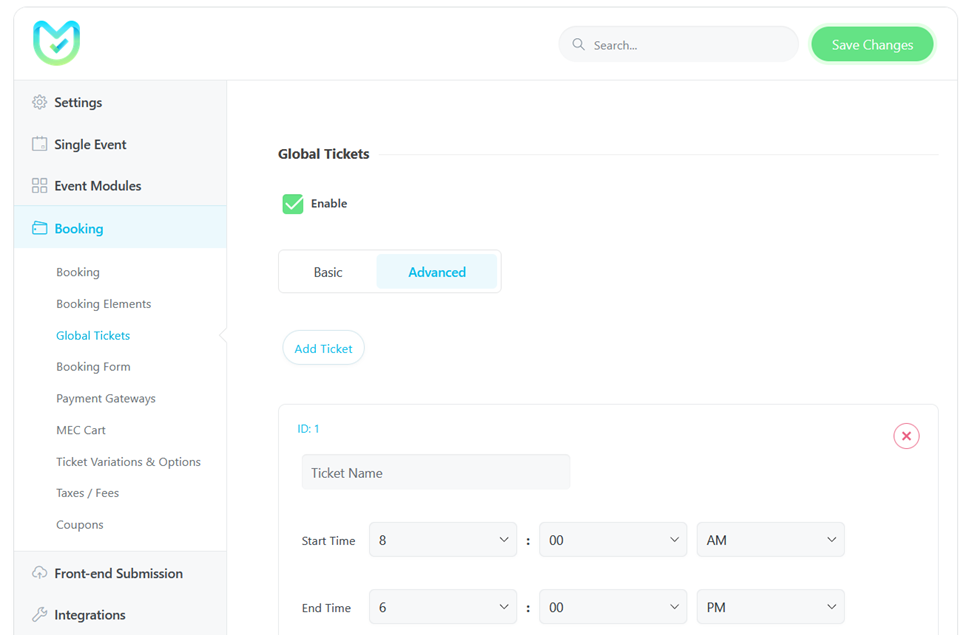Open the MEC Cart submenu item

pyautogui.click(x=81, y=430)
